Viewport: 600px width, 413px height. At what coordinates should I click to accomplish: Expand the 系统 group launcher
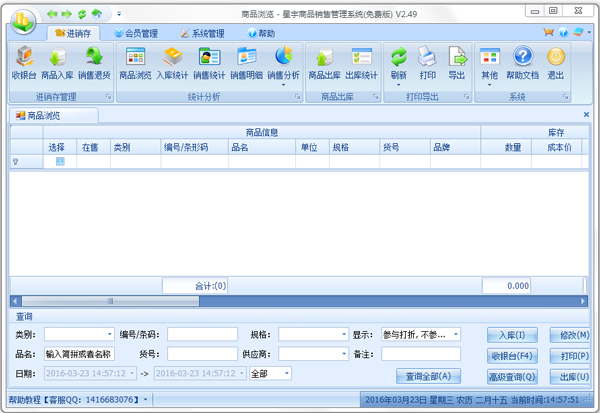point(565,97)
